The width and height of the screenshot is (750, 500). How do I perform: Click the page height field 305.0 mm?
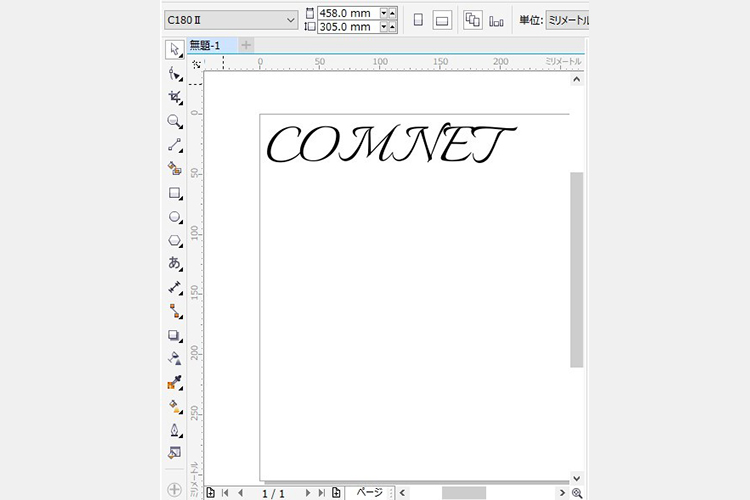coord(349,27)
